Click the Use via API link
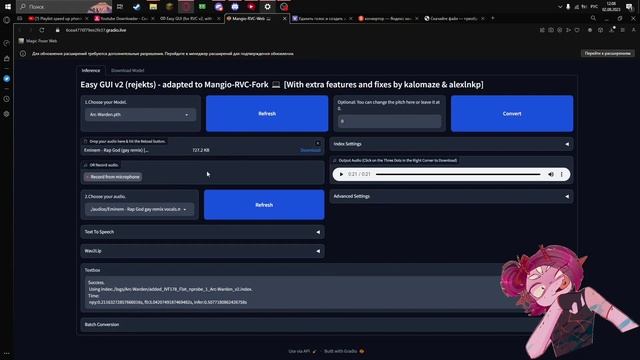 click(x=302, y=351)
